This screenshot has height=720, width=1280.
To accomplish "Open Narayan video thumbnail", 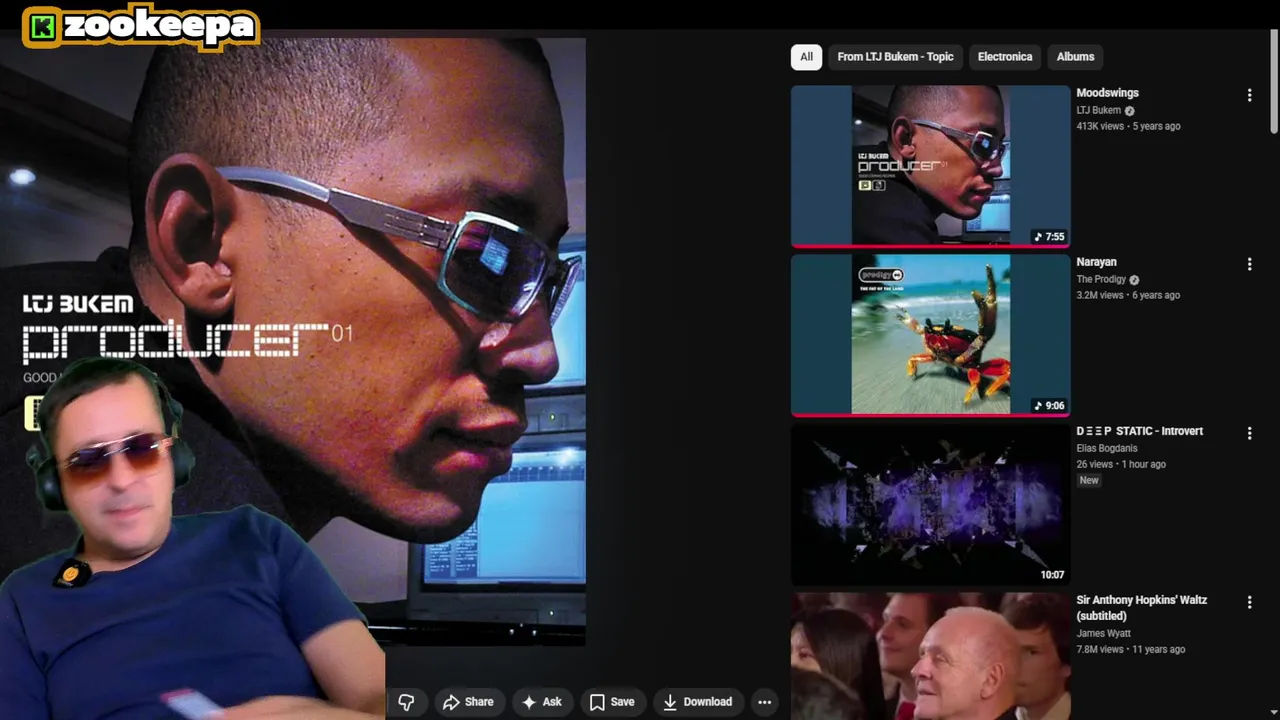I will (x=931, y=335).
